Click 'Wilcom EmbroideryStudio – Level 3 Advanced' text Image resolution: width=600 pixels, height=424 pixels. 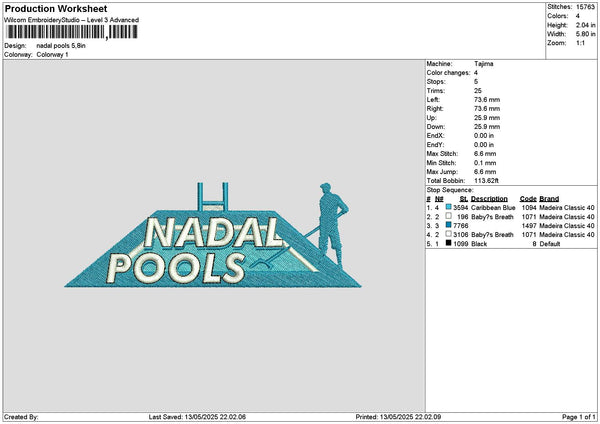click(72, 20)
